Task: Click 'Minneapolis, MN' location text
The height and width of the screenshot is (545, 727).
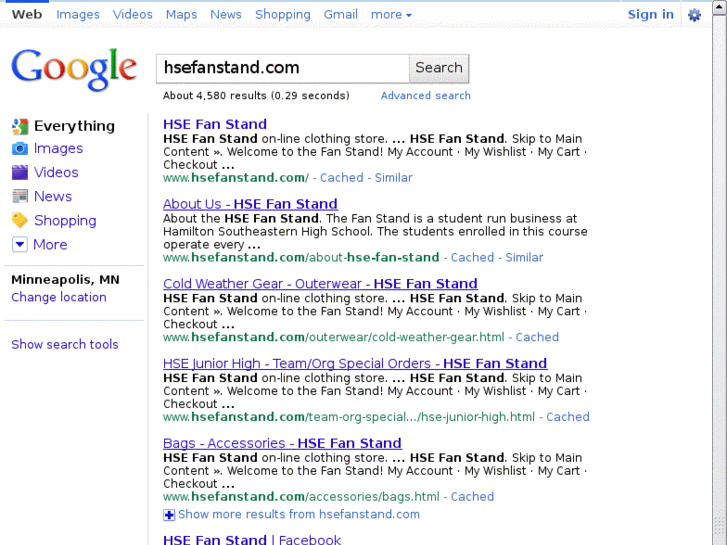Action: click(x=65, y=280)
